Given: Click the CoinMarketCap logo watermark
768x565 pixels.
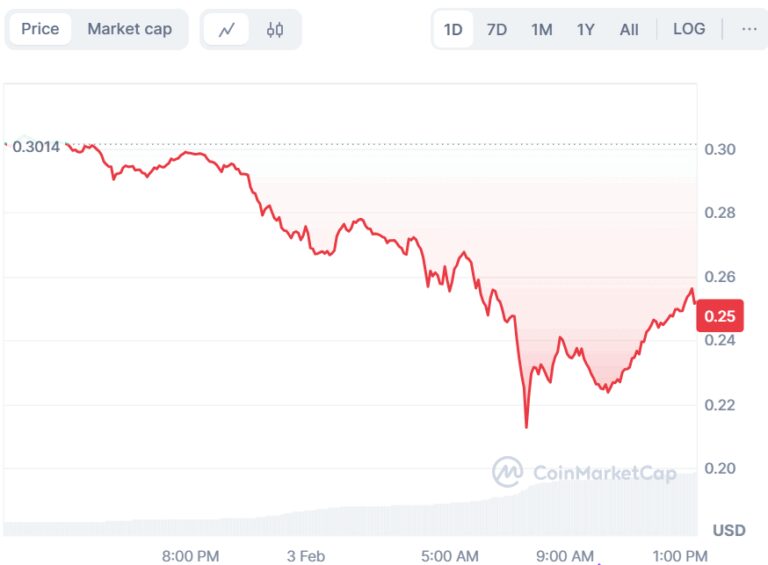Looking at the screenshot, I should 584,472.
